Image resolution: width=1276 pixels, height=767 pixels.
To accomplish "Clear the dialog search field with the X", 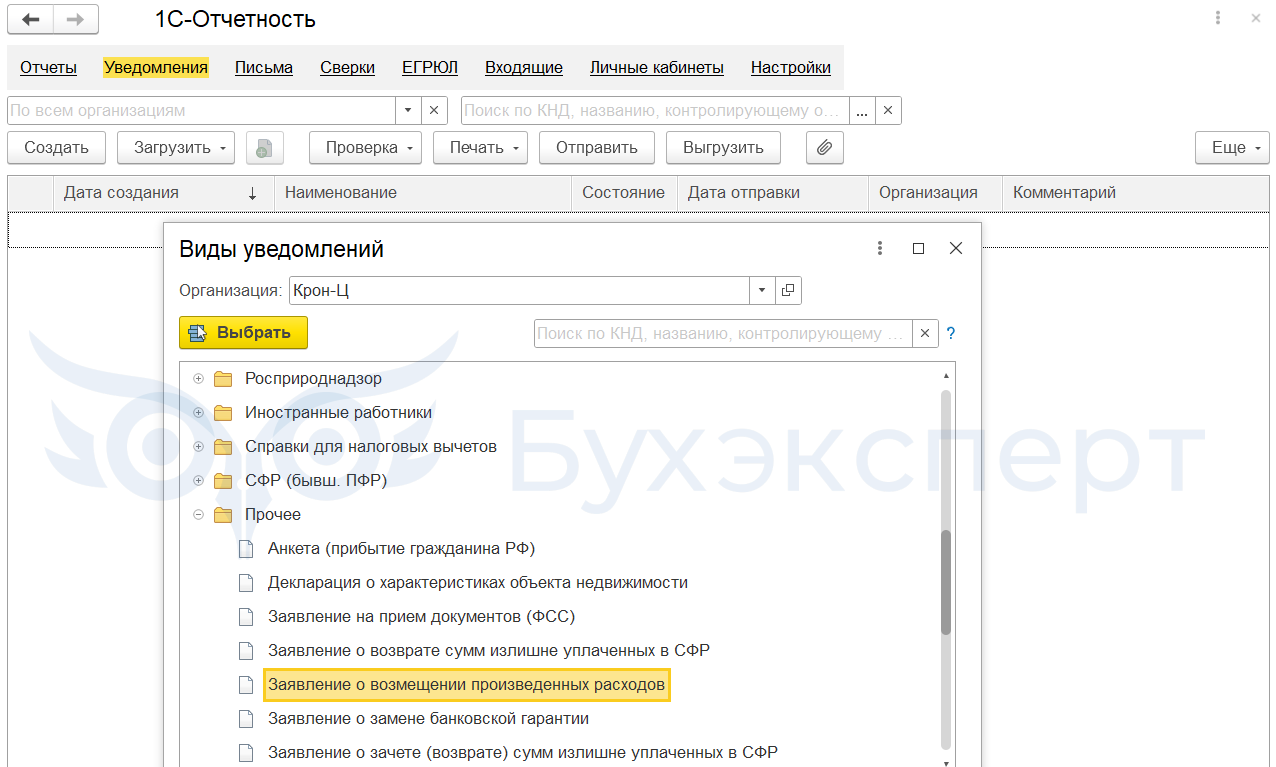I will (926, 334).
